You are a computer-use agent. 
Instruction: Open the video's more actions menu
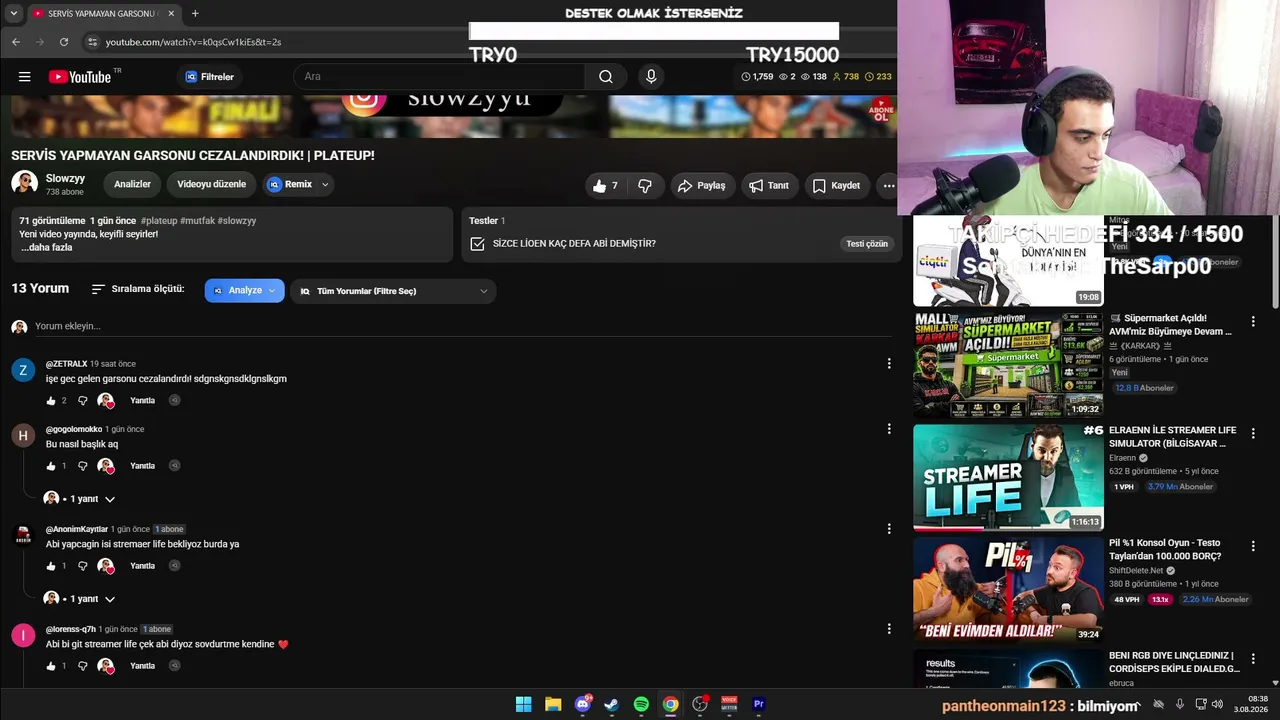[x=888, y=186]
